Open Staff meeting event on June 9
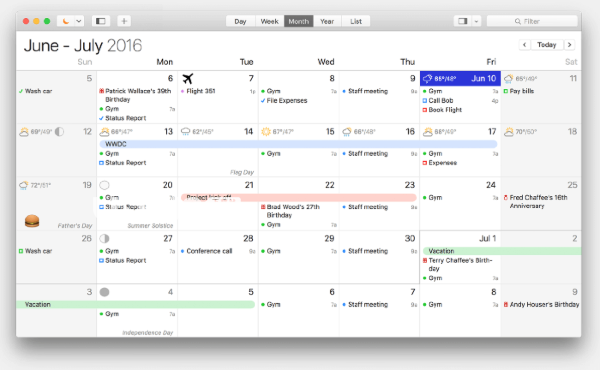 [379, 91]
